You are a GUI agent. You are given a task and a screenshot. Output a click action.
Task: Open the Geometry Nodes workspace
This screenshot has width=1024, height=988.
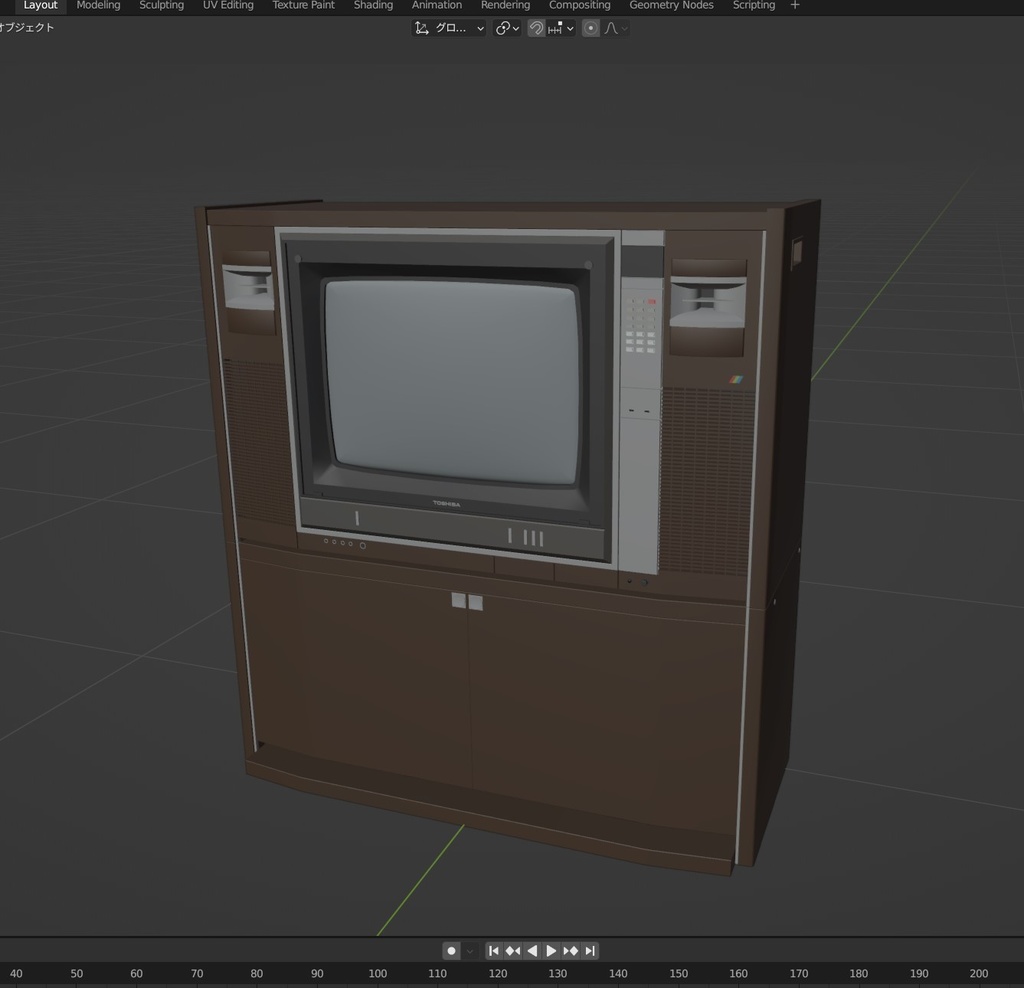(670, 5)
